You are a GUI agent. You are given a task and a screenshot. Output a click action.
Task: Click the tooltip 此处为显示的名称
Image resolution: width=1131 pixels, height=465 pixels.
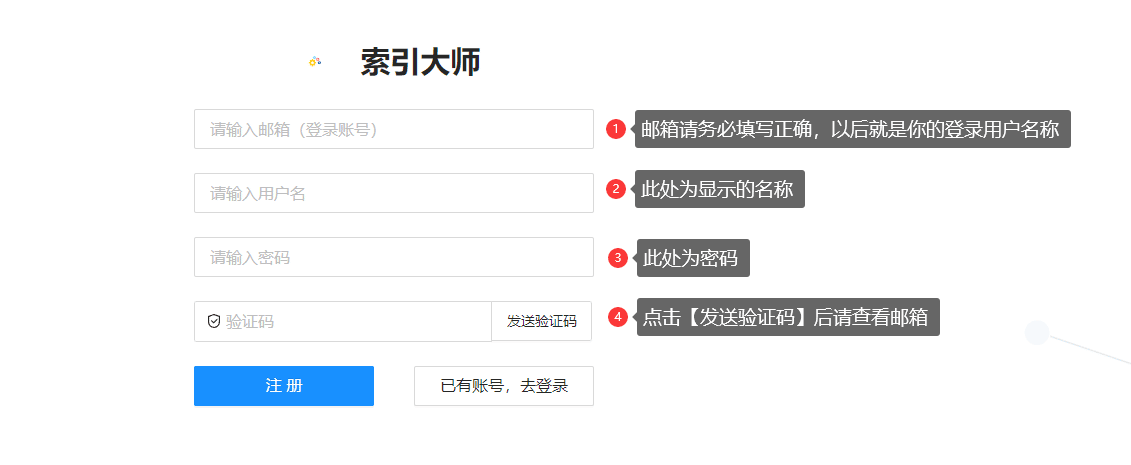[720, 189]
